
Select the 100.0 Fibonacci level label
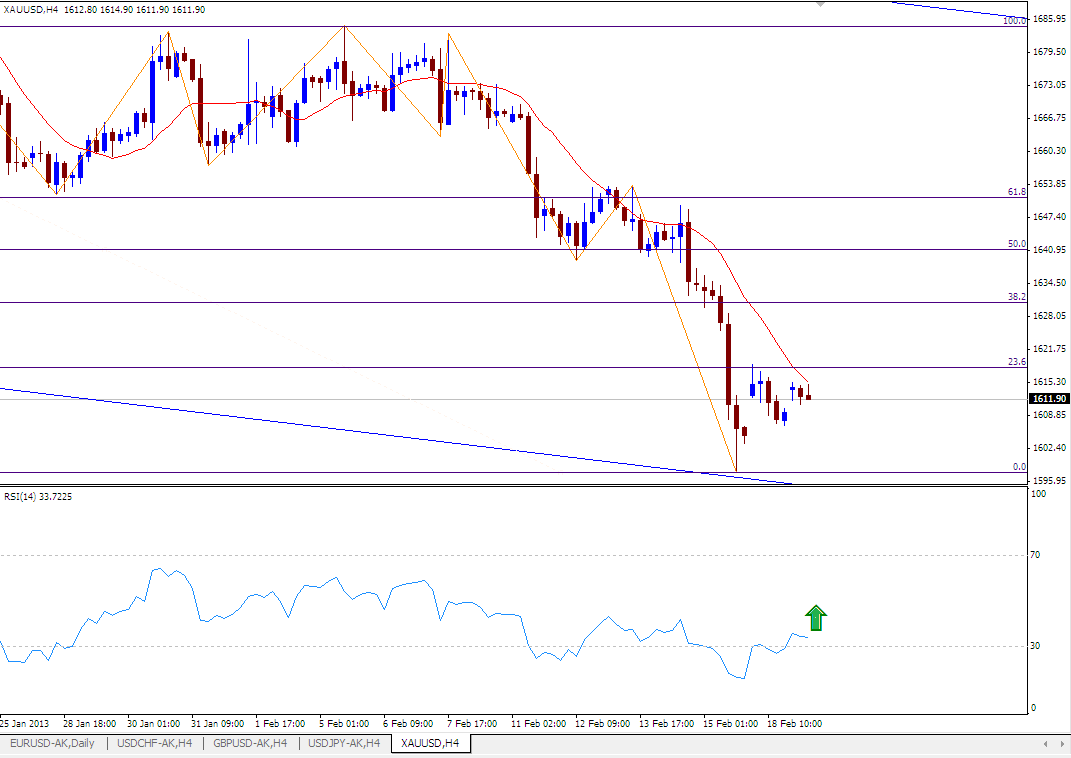pos(1014,20)
